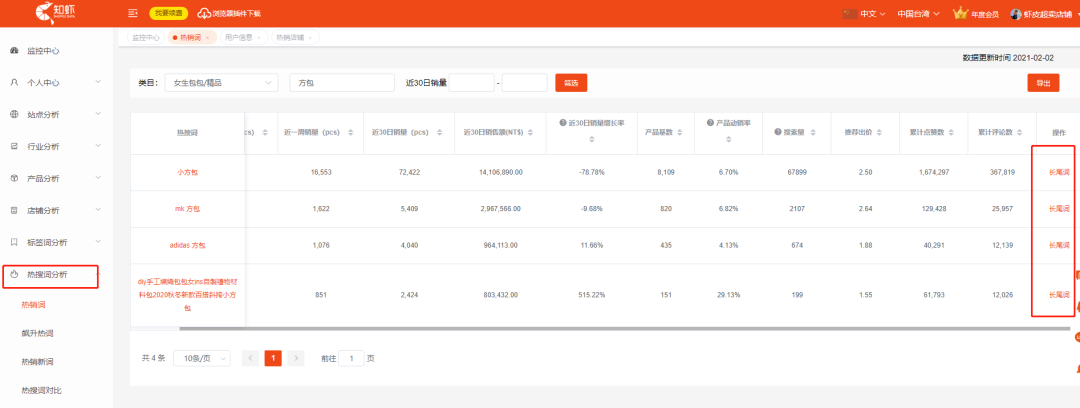This screenshot has height=408, width=1080.
Task: Click help icon beside 产品动销率
Action: pos(708,123)
